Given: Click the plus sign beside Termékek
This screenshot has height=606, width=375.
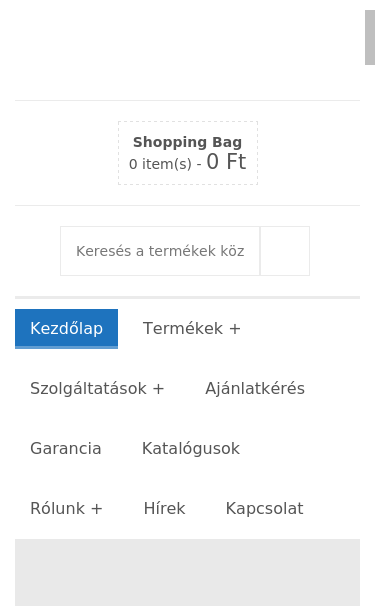Looking at the screenshot, I should [x=235, y=329].
